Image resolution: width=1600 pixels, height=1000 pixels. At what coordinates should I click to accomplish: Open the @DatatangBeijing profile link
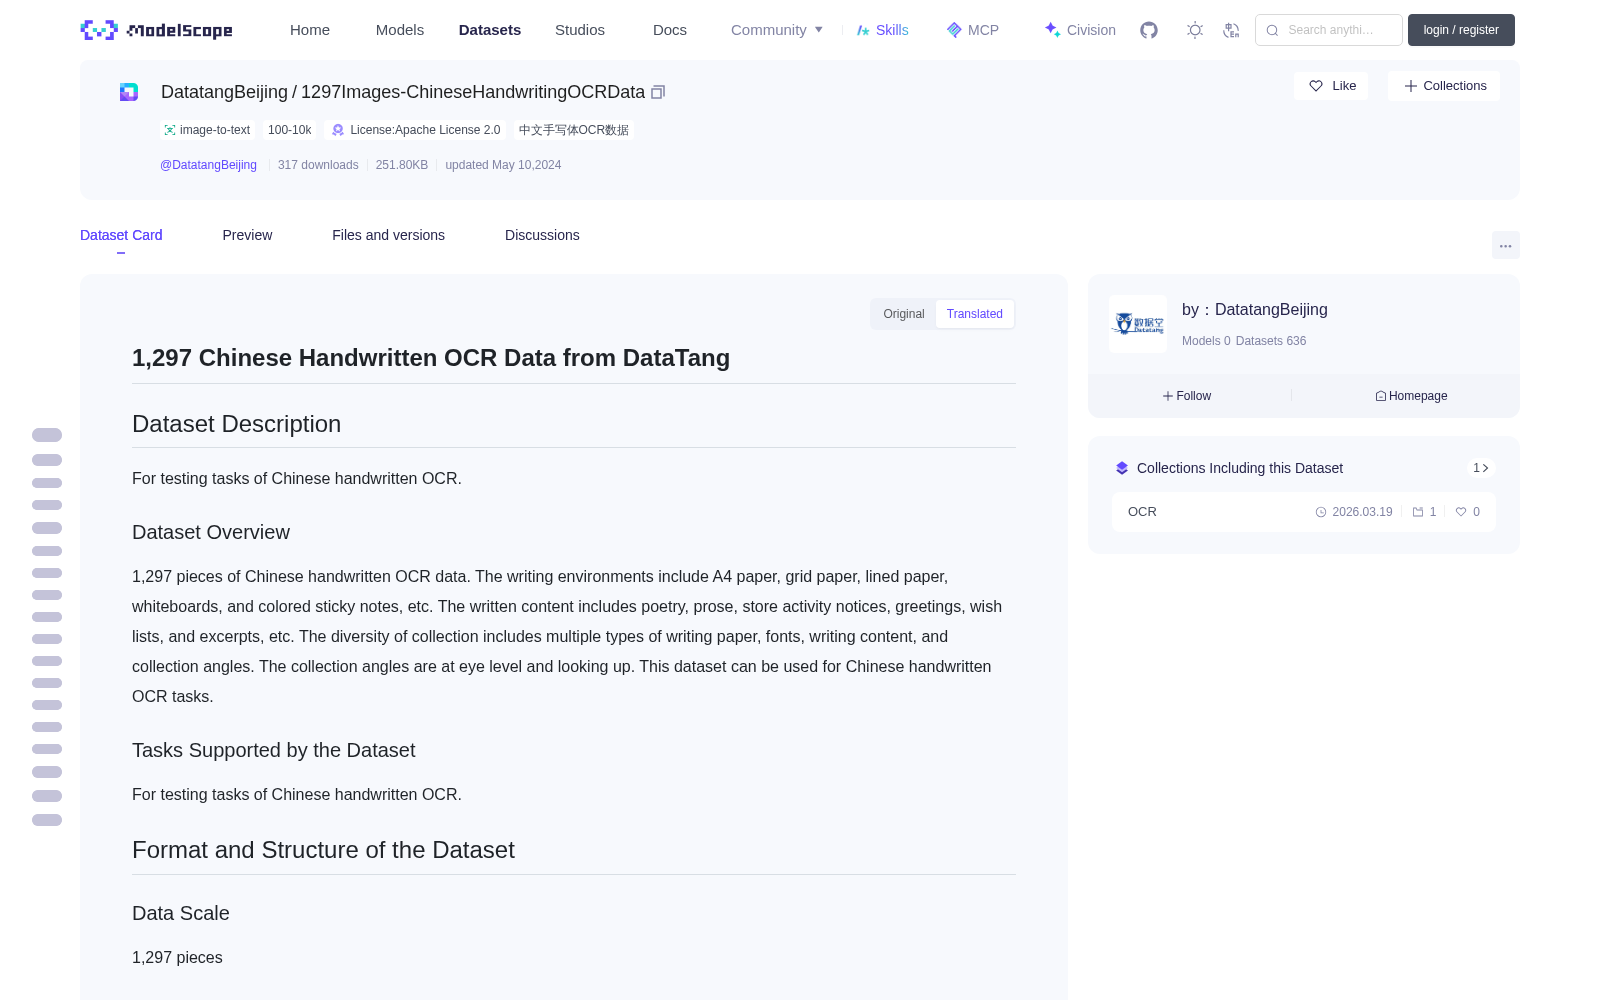pos(208,165)
